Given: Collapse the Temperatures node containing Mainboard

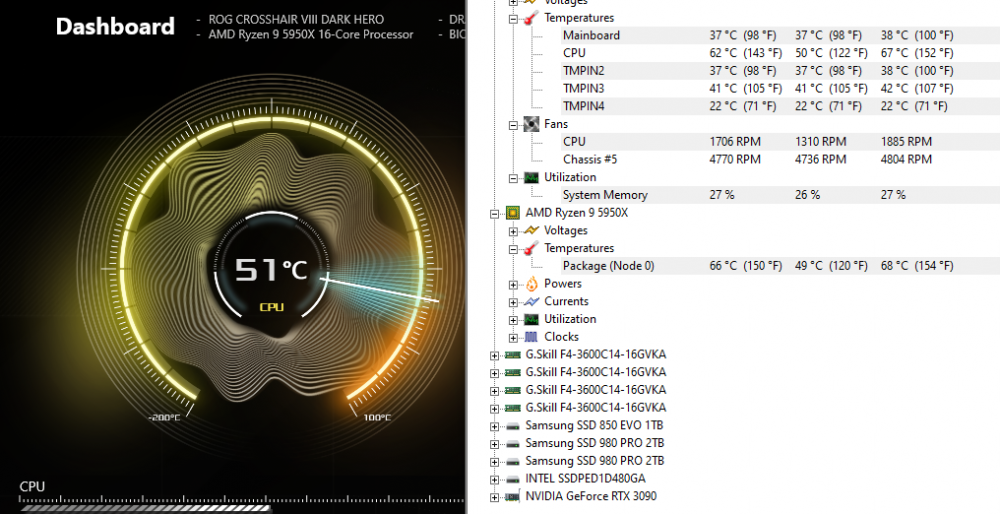Looking at the screenshot, I should coord(513,19).
